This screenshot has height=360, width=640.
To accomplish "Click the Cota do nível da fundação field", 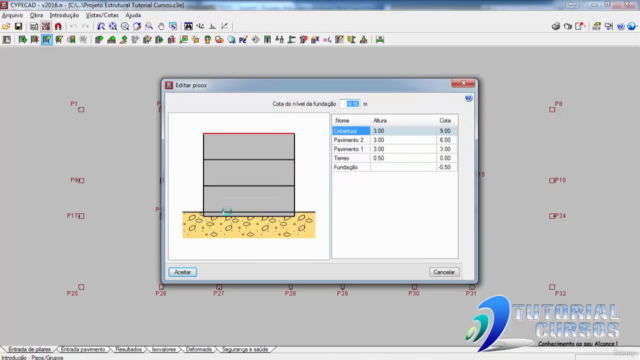I will 351,104.
